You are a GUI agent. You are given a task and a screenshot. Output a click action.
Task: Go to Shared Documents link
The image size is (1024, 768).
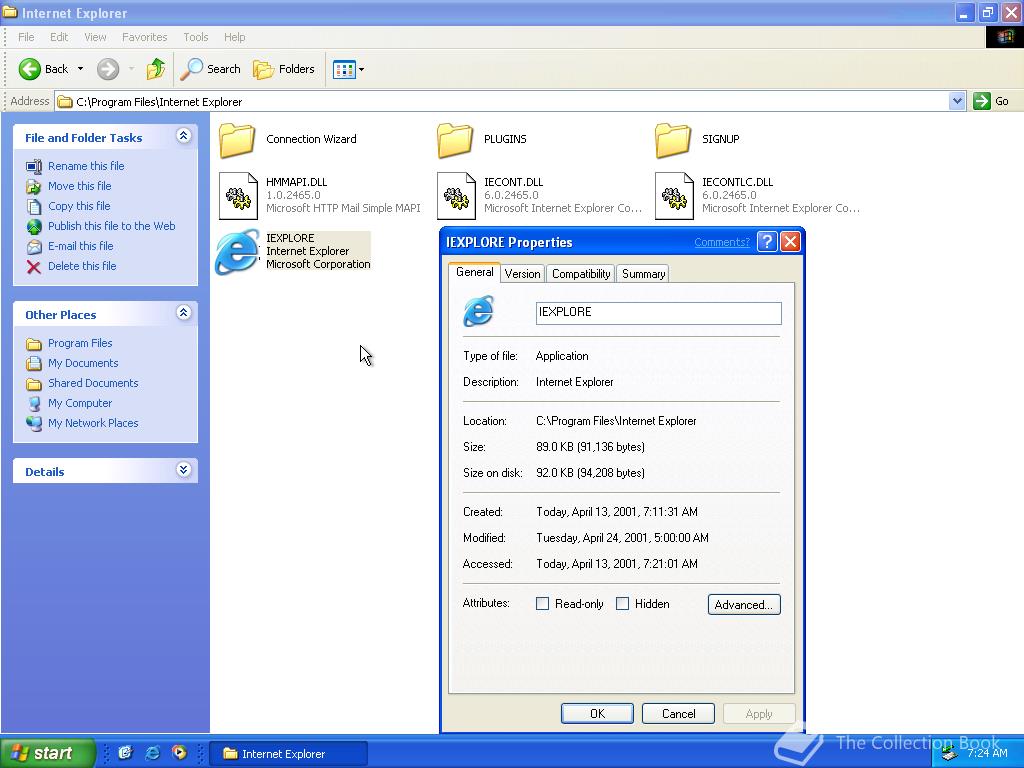click(93, 383)
